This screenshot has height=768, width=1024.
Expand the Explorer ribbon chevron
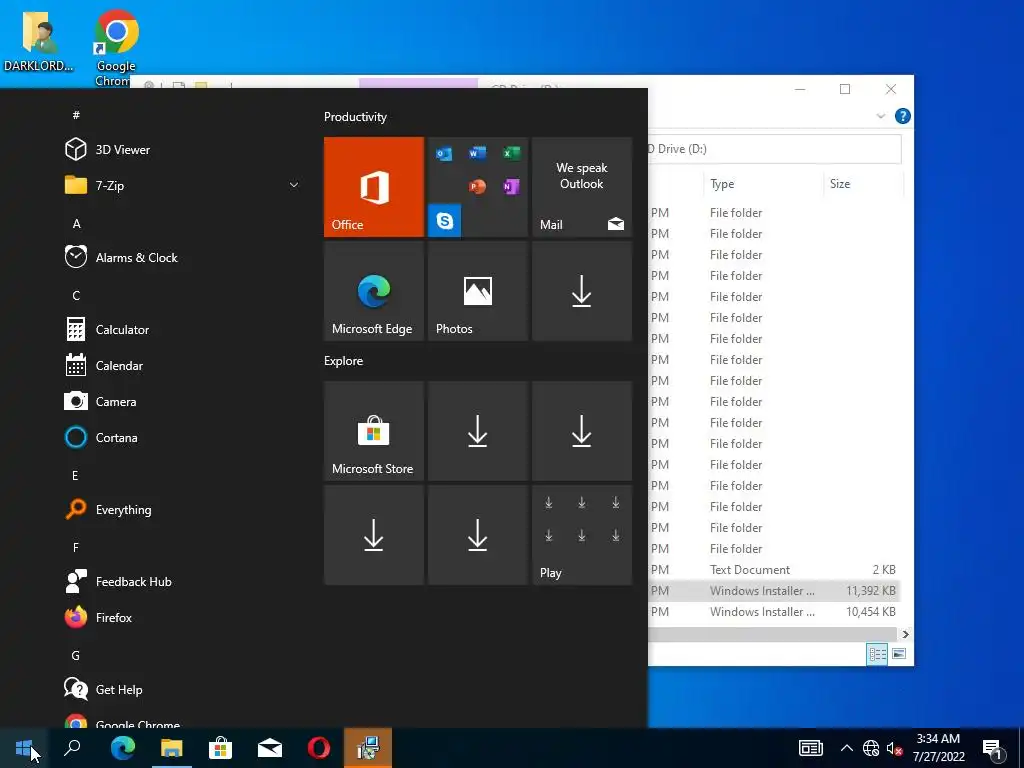[880, 116]
